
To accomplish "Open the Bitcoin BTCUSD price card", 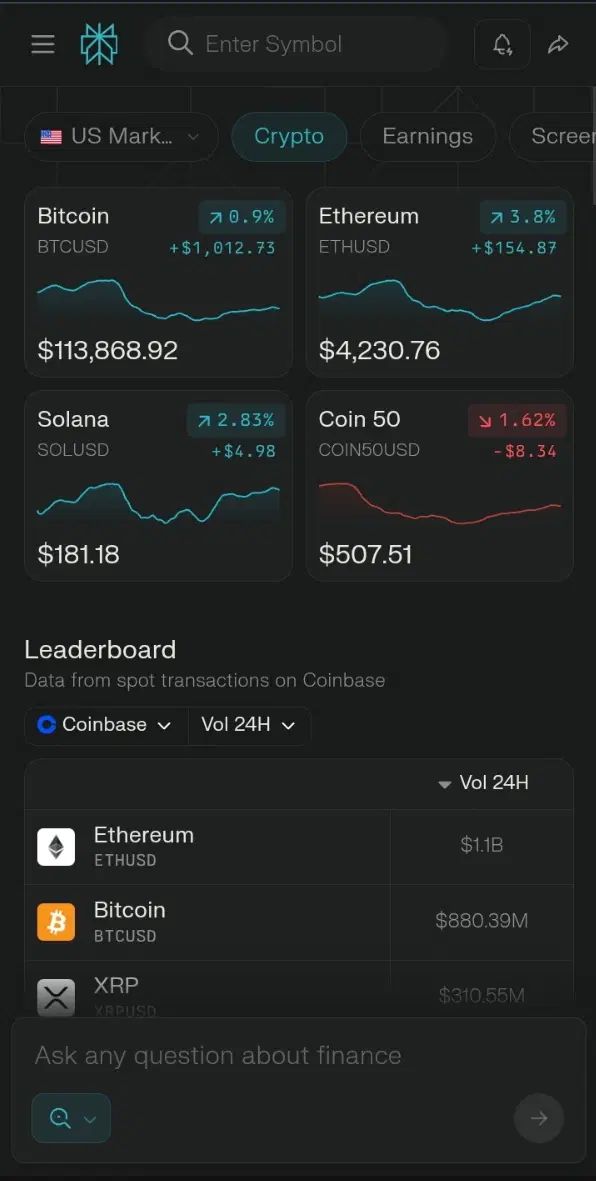I will [158, 282].
